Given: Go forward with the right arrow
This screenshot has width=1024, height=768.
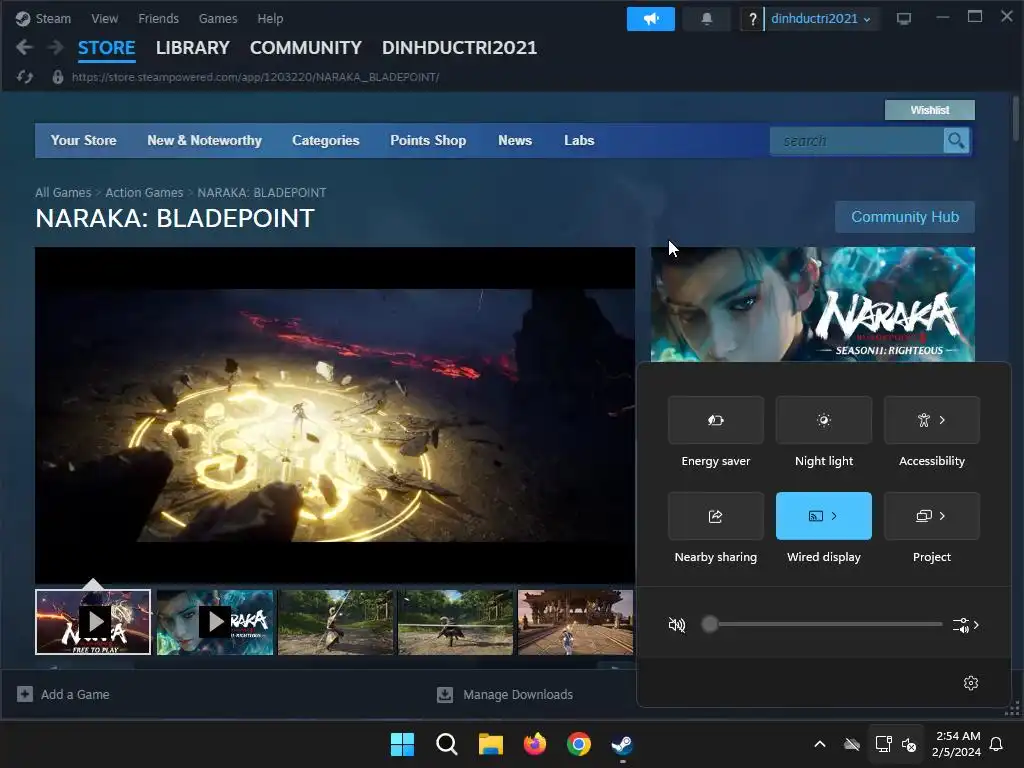Looking at the screenshot, I should (x=56, y=47).
